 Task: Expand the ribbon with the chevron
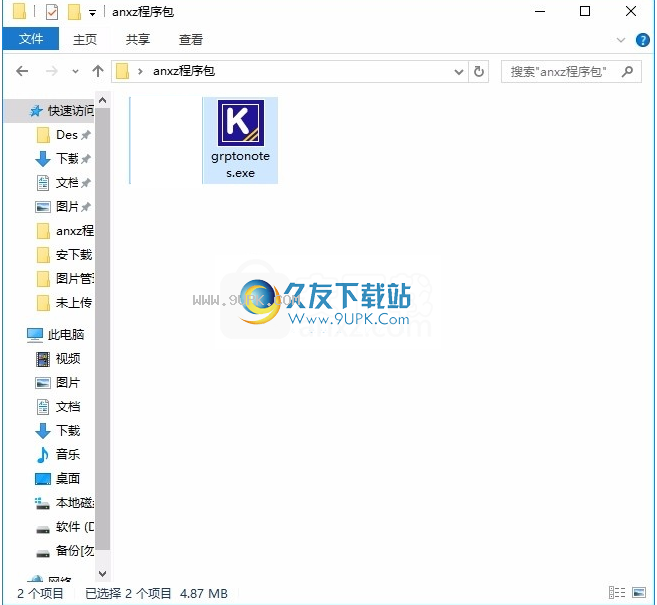tap(621, 40)
